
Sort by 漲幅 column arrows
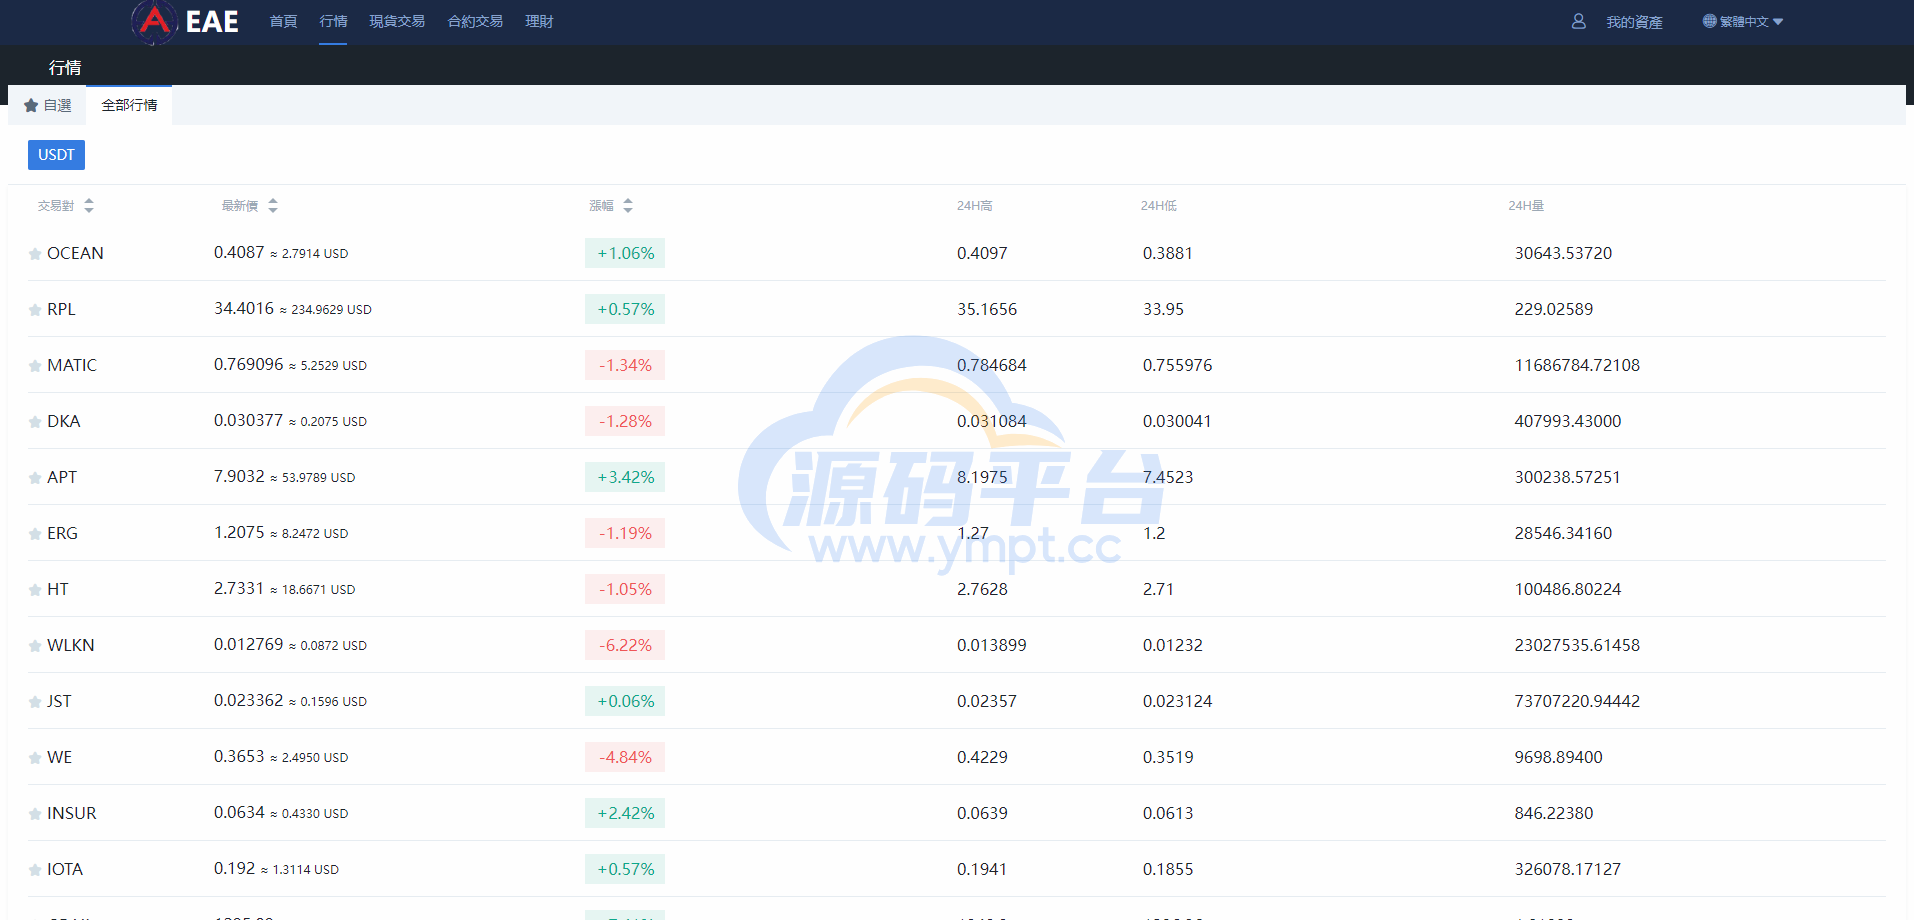pos(628,205)
